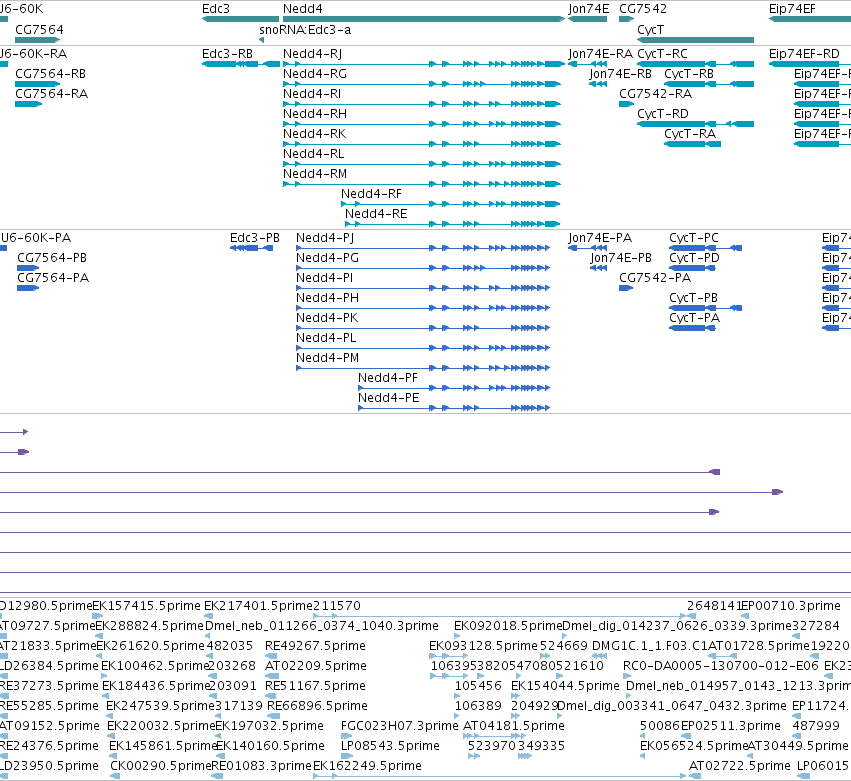Open the CG7542-RA transcript label
Viewport: 851px width, 781px height.
655,94
